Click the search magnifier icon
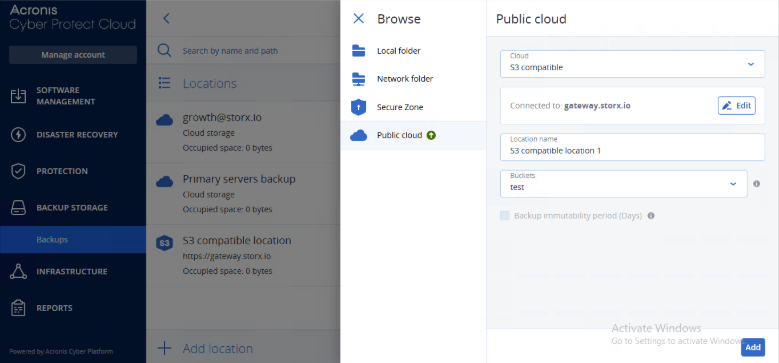 (164, 51)
